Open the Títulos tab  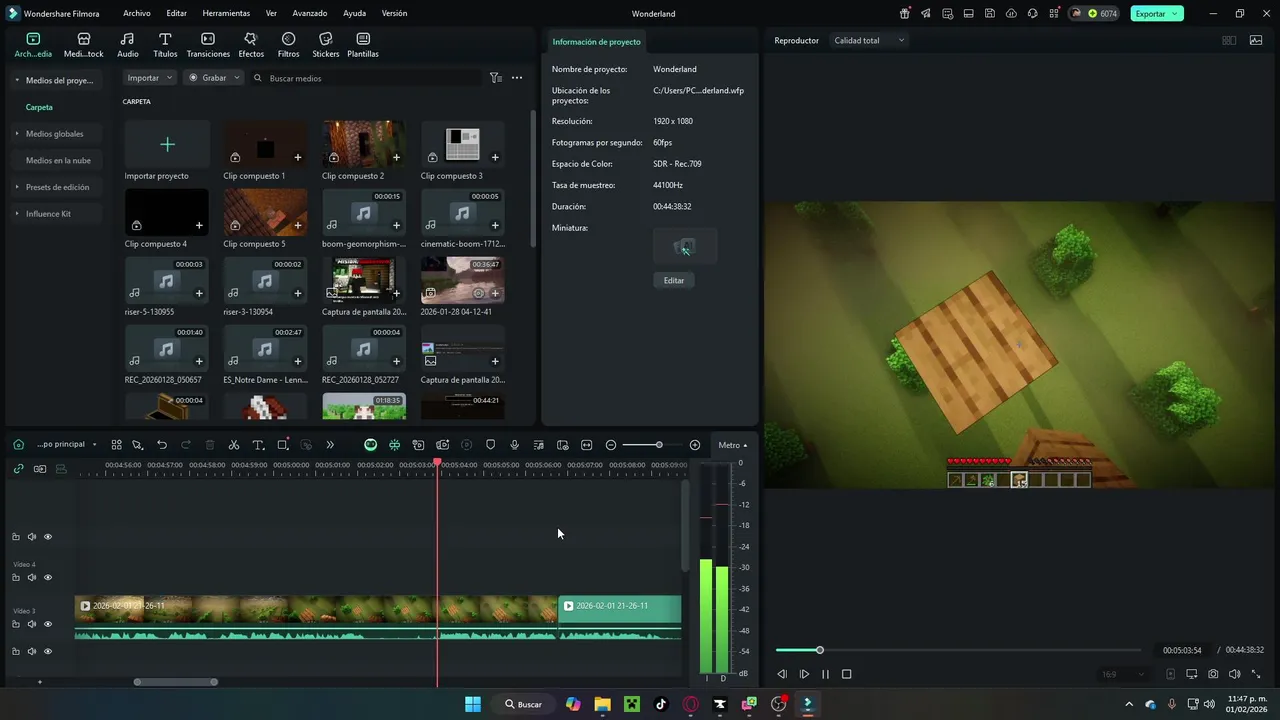165,45
